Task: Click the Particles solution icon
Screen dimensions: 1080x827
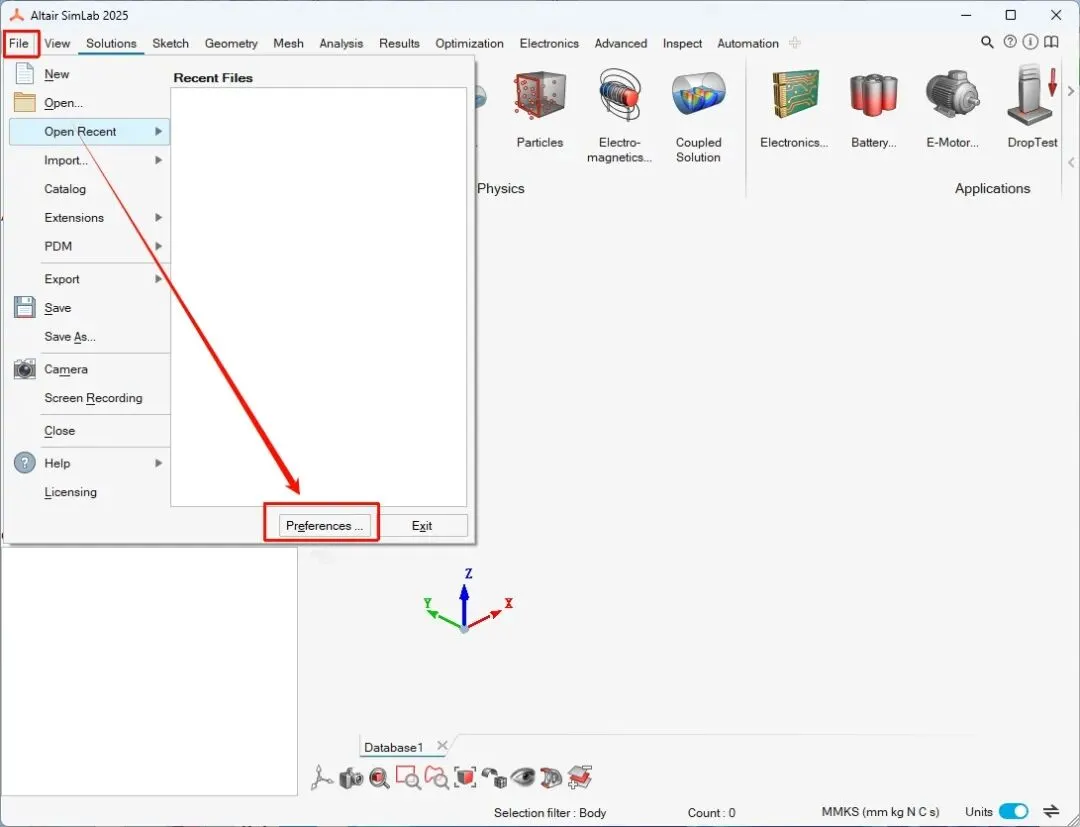Action: pos(539,96)
